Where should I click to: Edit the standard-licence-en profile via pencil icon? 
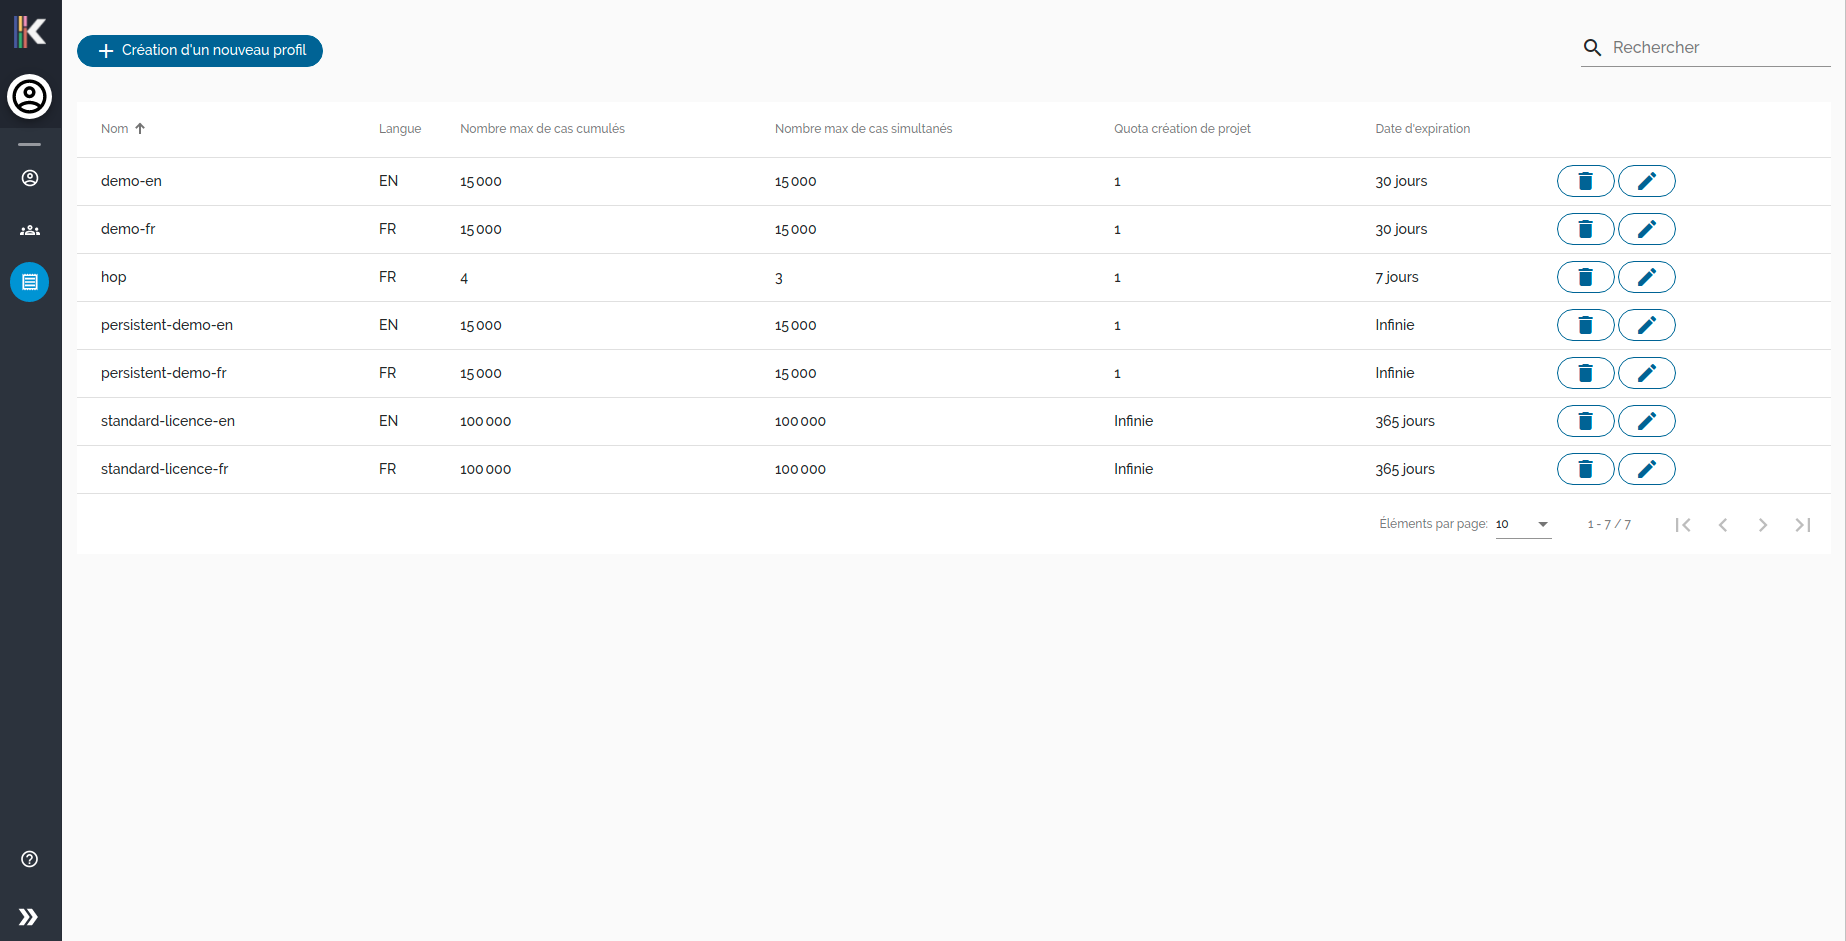(x=1647, y=421)
